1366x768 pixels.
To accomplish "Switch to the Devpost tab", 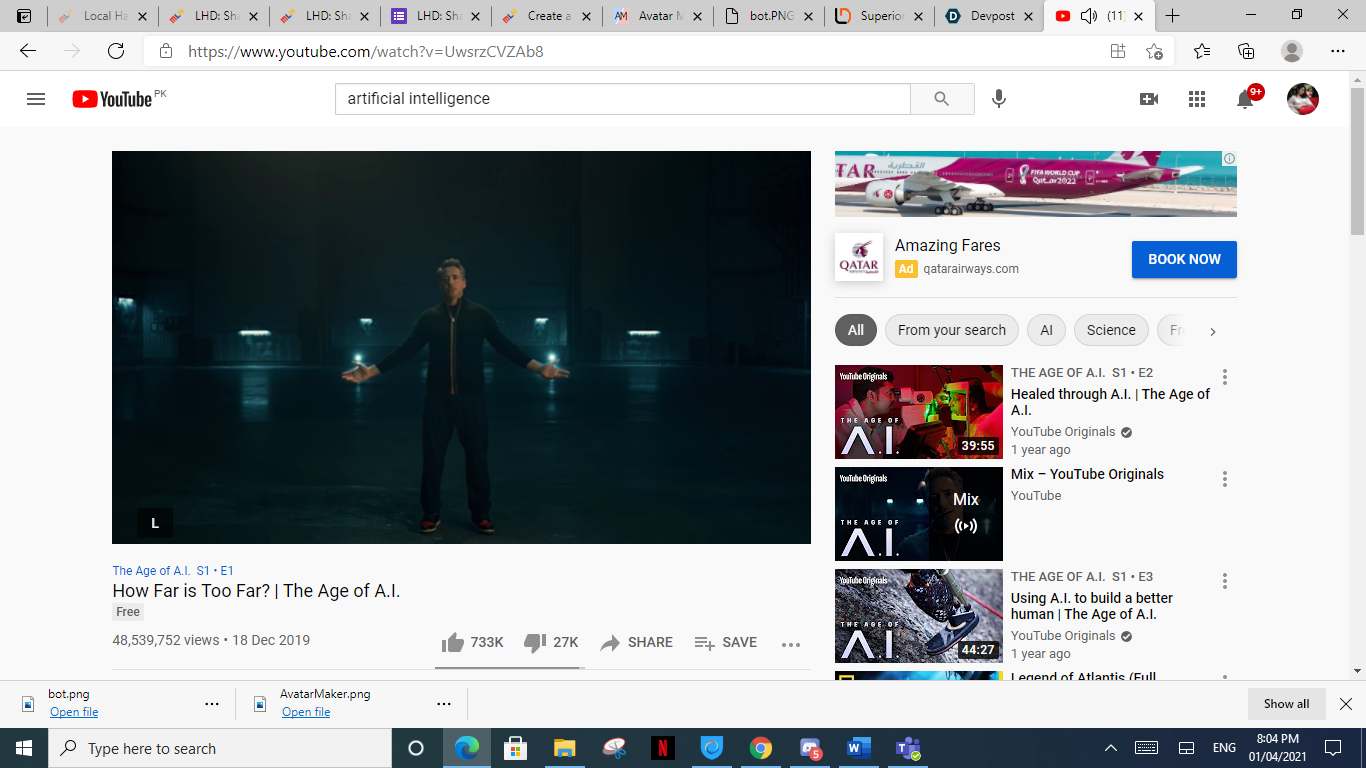I will coord(988,16).
